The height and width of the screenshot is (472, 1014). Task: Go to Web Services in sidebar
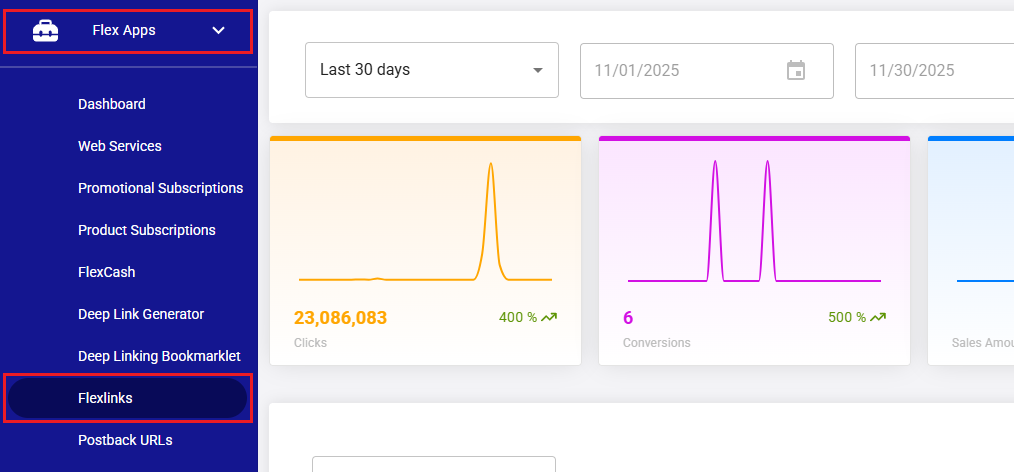point(120,146)
